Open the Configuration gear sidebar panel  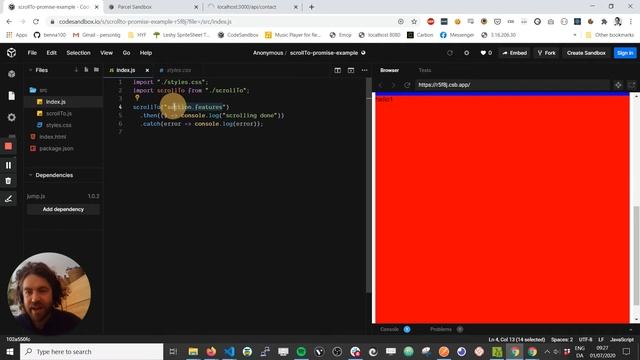11,117
